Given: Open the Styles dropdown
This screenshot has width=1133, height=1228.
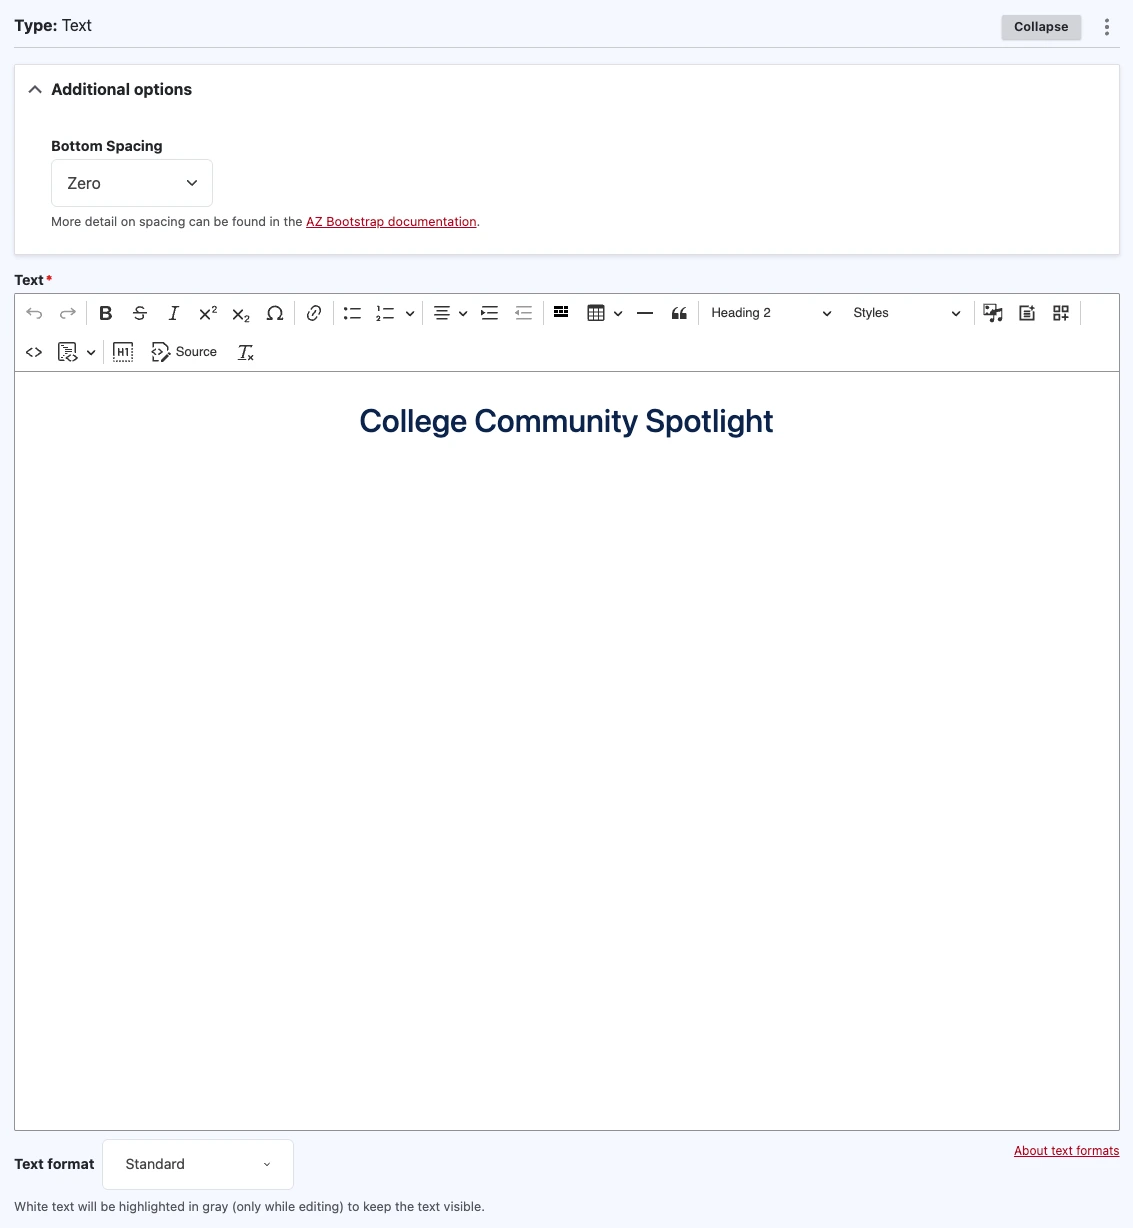Looking at the screenshot, I should [906, 313].
